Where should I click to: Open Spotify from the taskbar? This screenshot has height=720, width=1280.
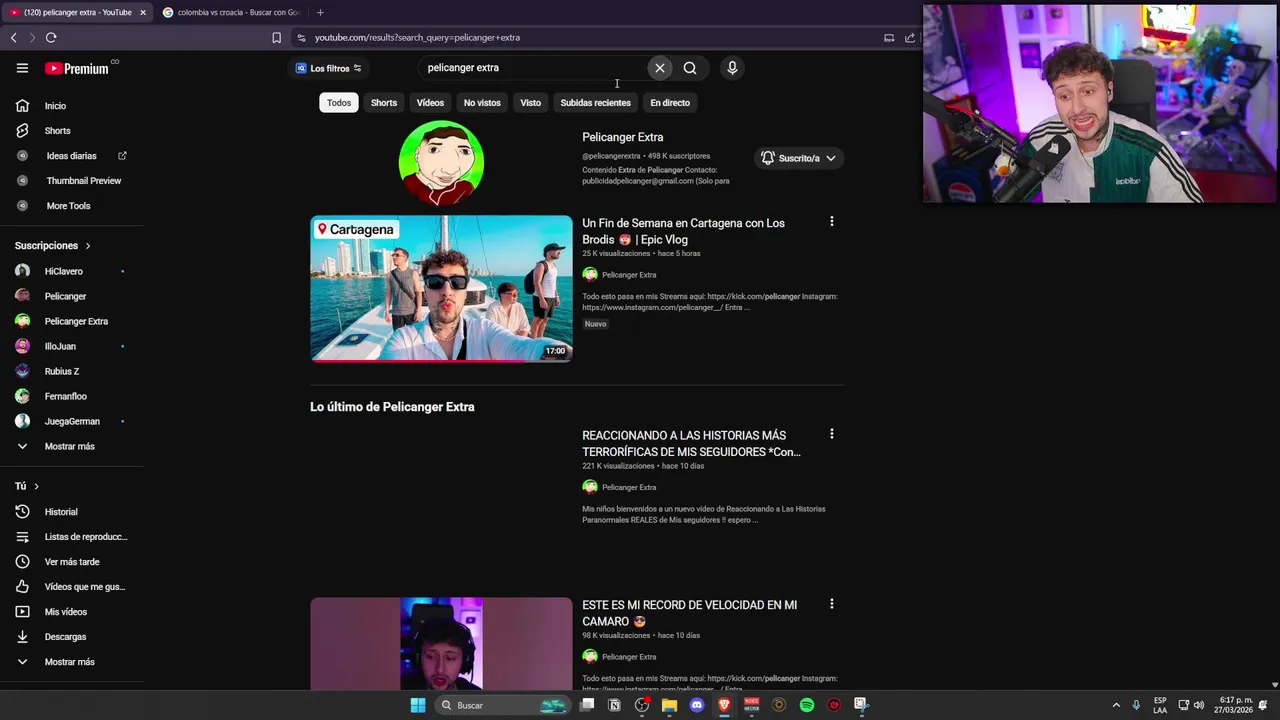pos(806,705)
